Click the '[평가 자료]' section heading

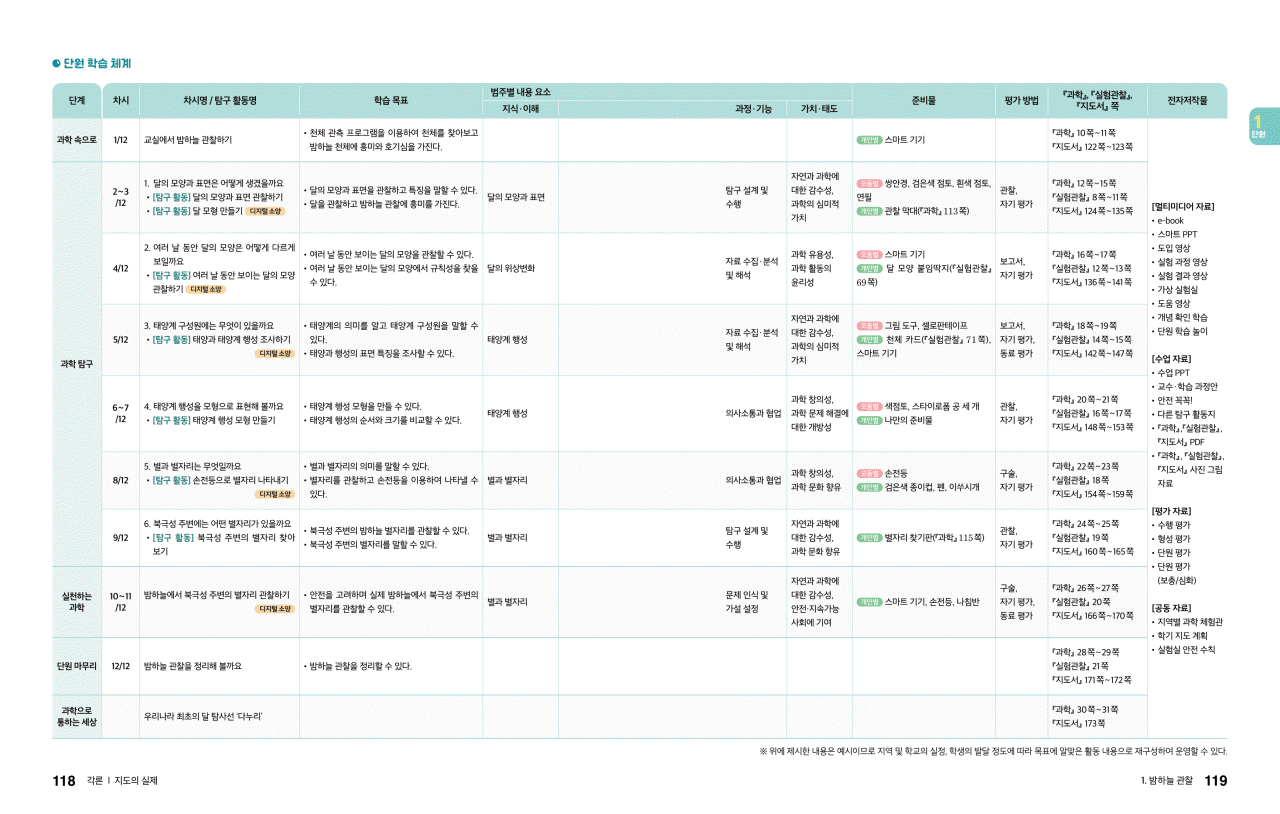(1171, 511)
